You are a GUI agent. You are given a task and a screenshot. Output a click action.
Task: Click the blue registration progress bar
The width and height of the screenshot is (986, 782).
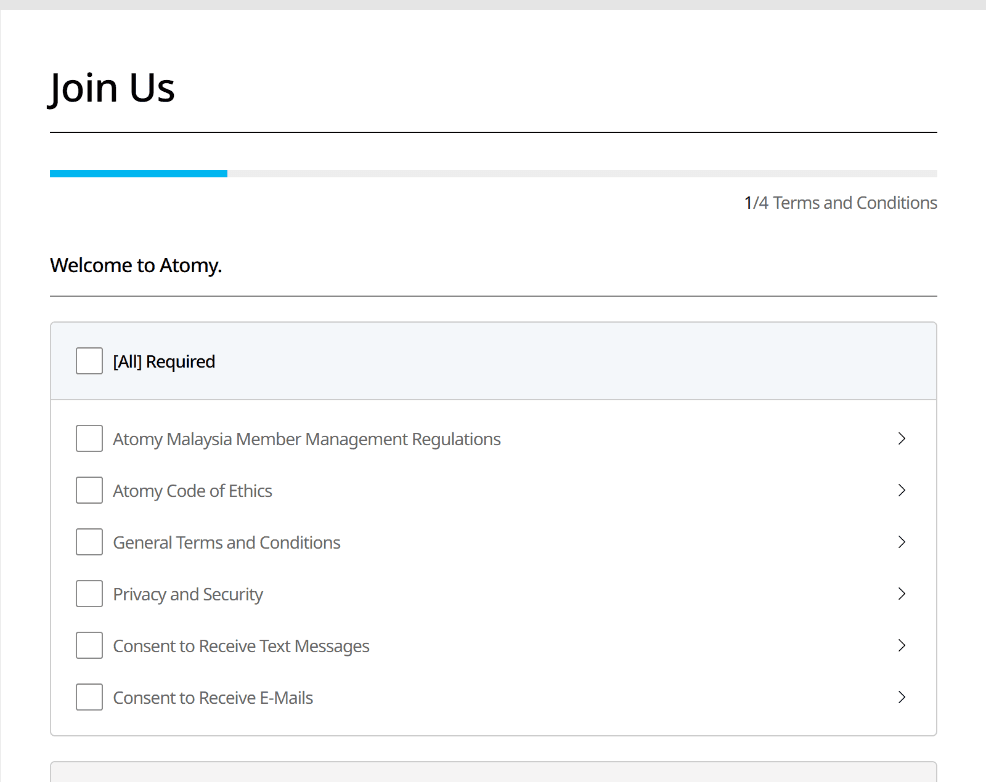(138, 173)
